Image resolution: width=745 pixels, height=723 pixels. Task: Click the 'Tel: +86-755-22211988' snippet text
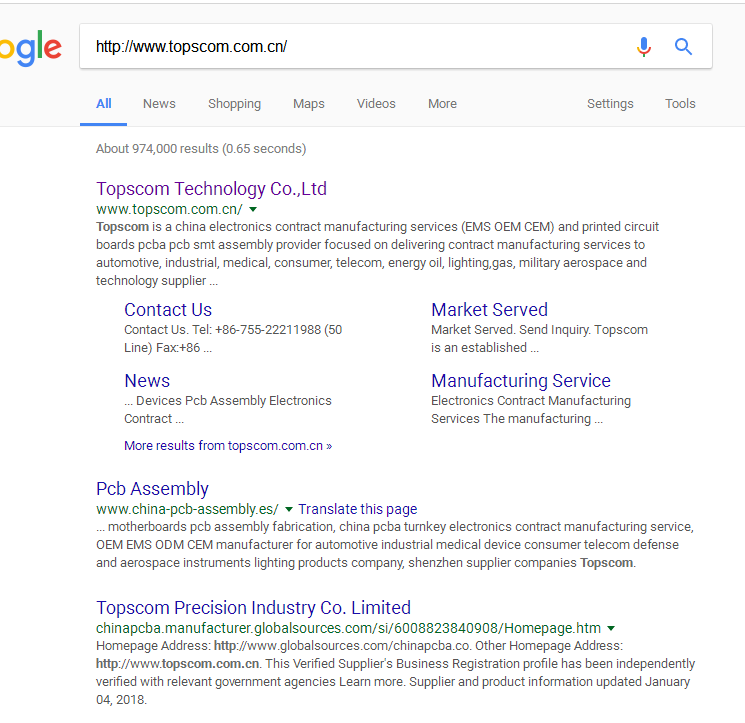pos(256,330)
